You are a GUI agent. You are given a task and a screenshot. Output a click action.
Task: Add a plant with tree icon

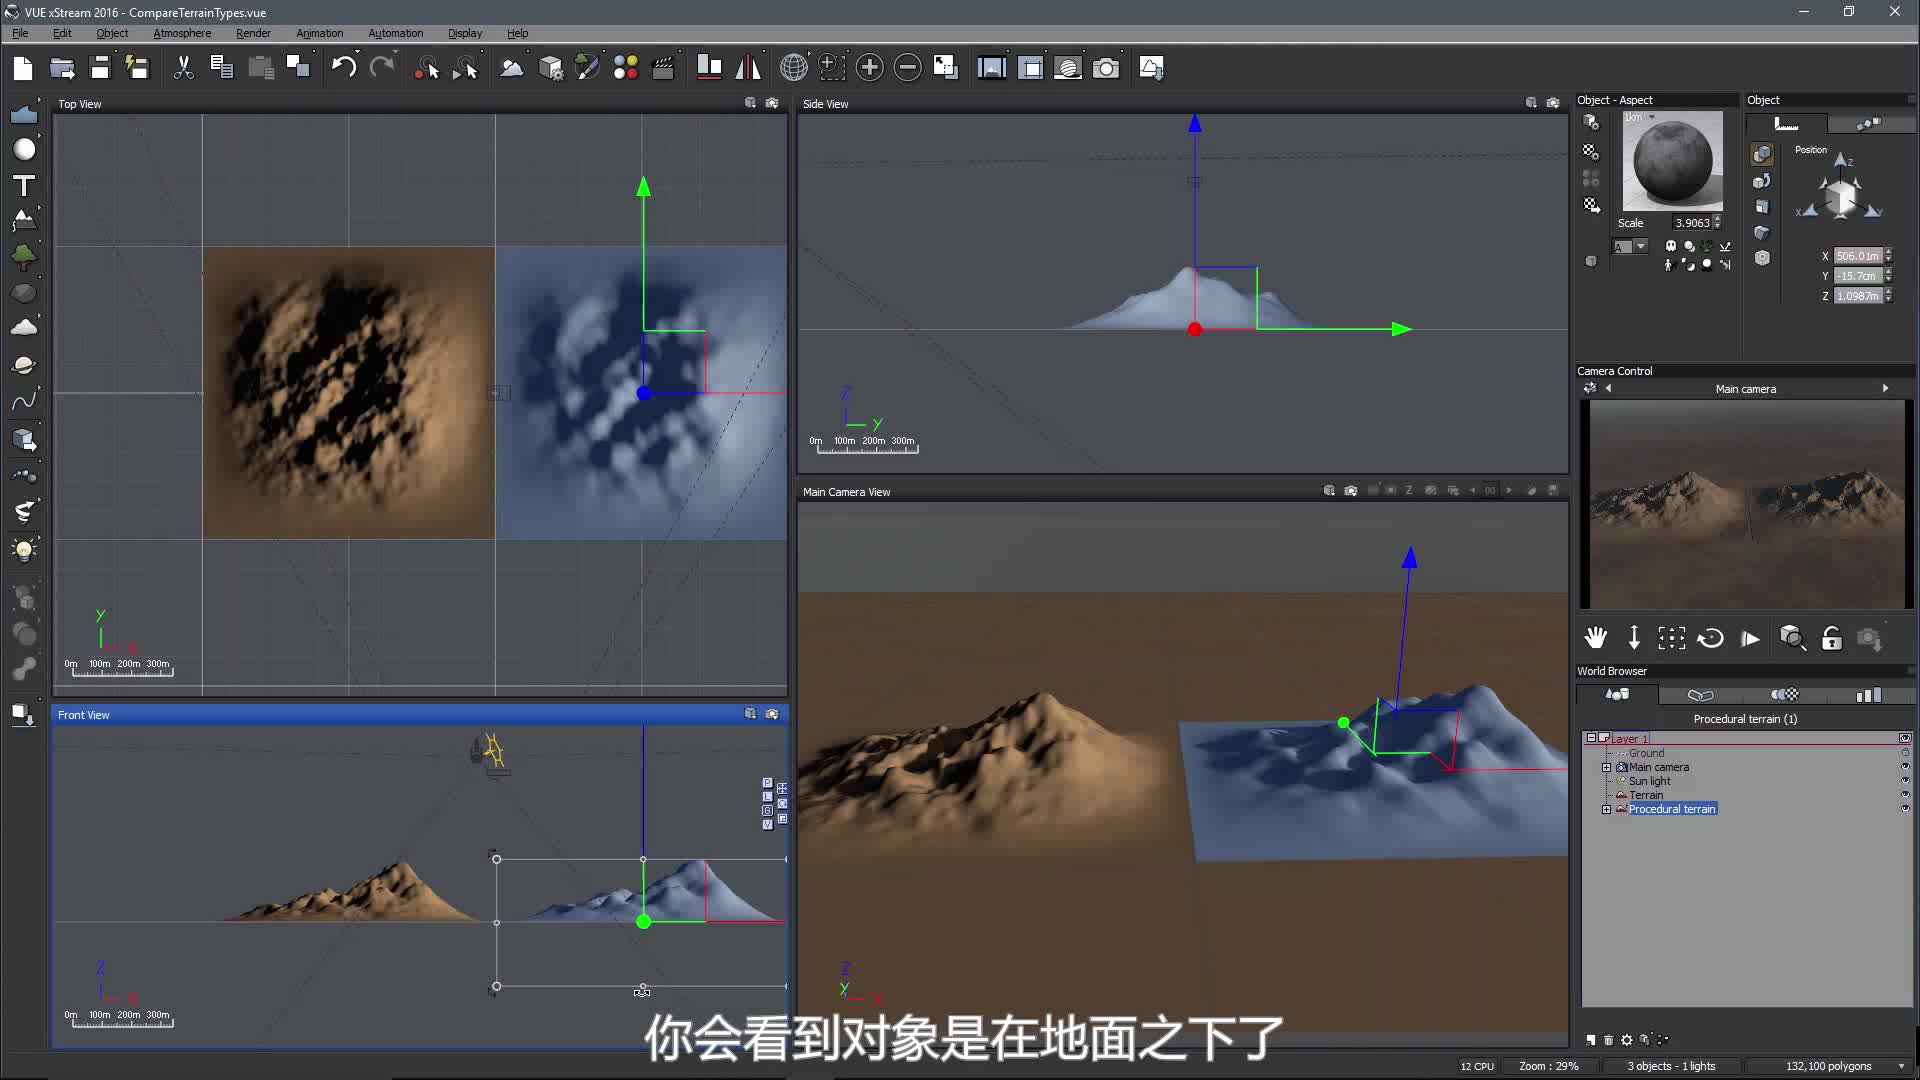(x=24, y=256)
